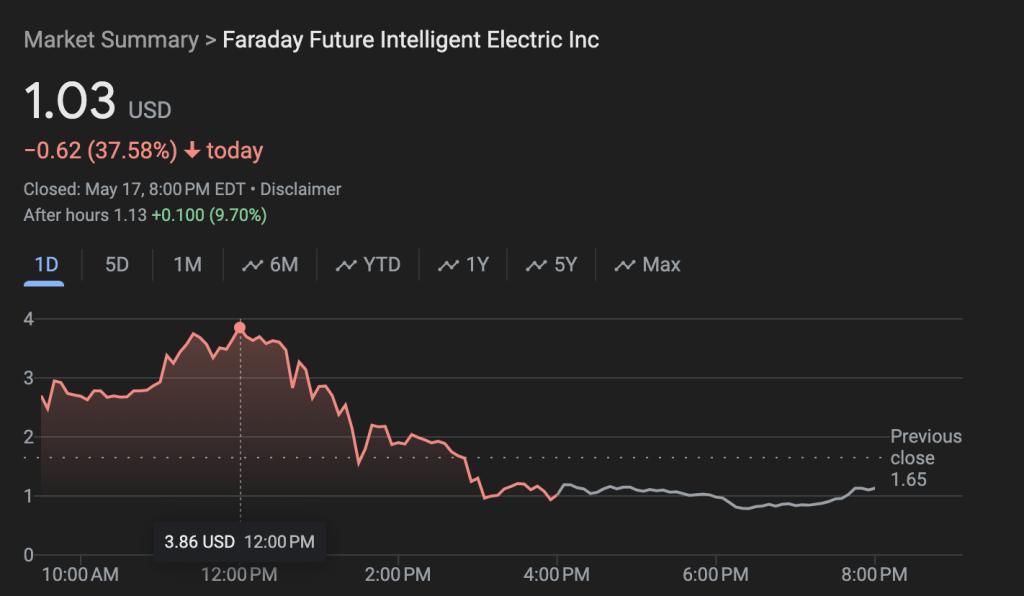This screenshot has height=596, width=1024.
Task: Select the 1D time range tab
Action: pyautogui.click(x=46, y=265)
